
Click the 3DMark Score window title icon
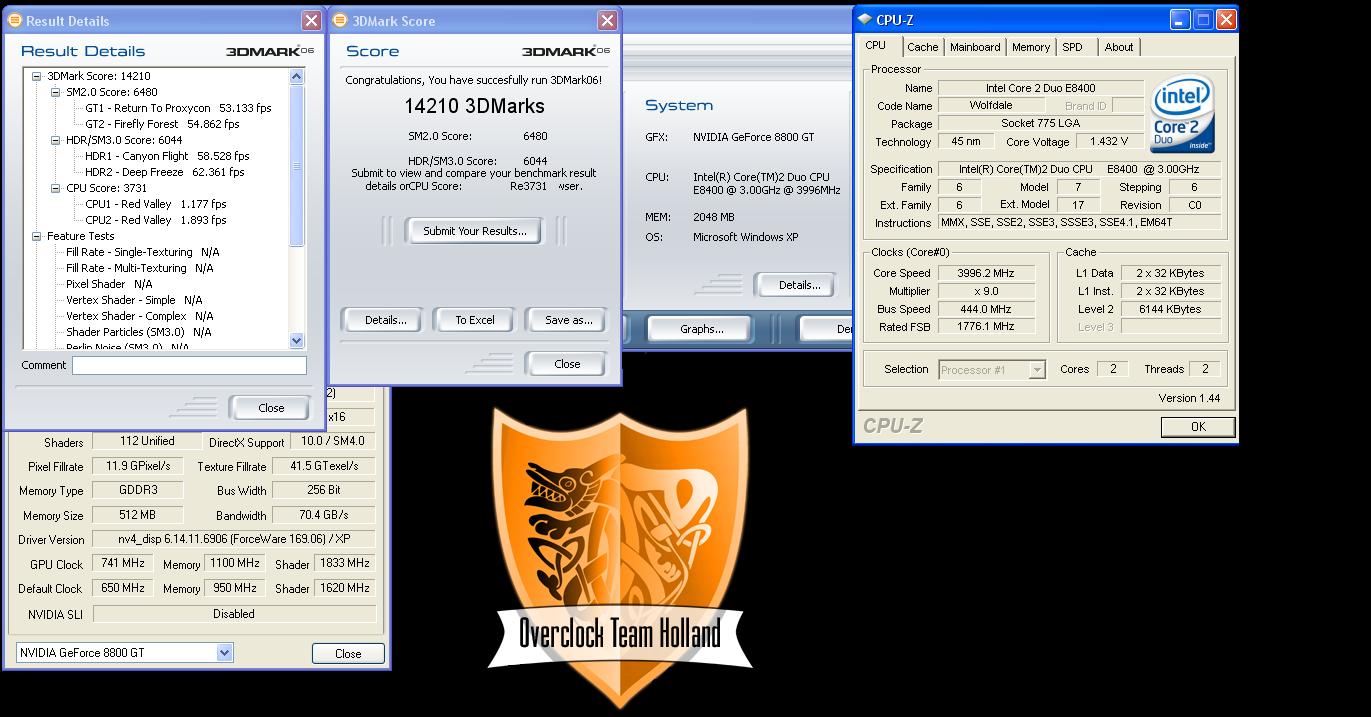click(x=339, y=20)
